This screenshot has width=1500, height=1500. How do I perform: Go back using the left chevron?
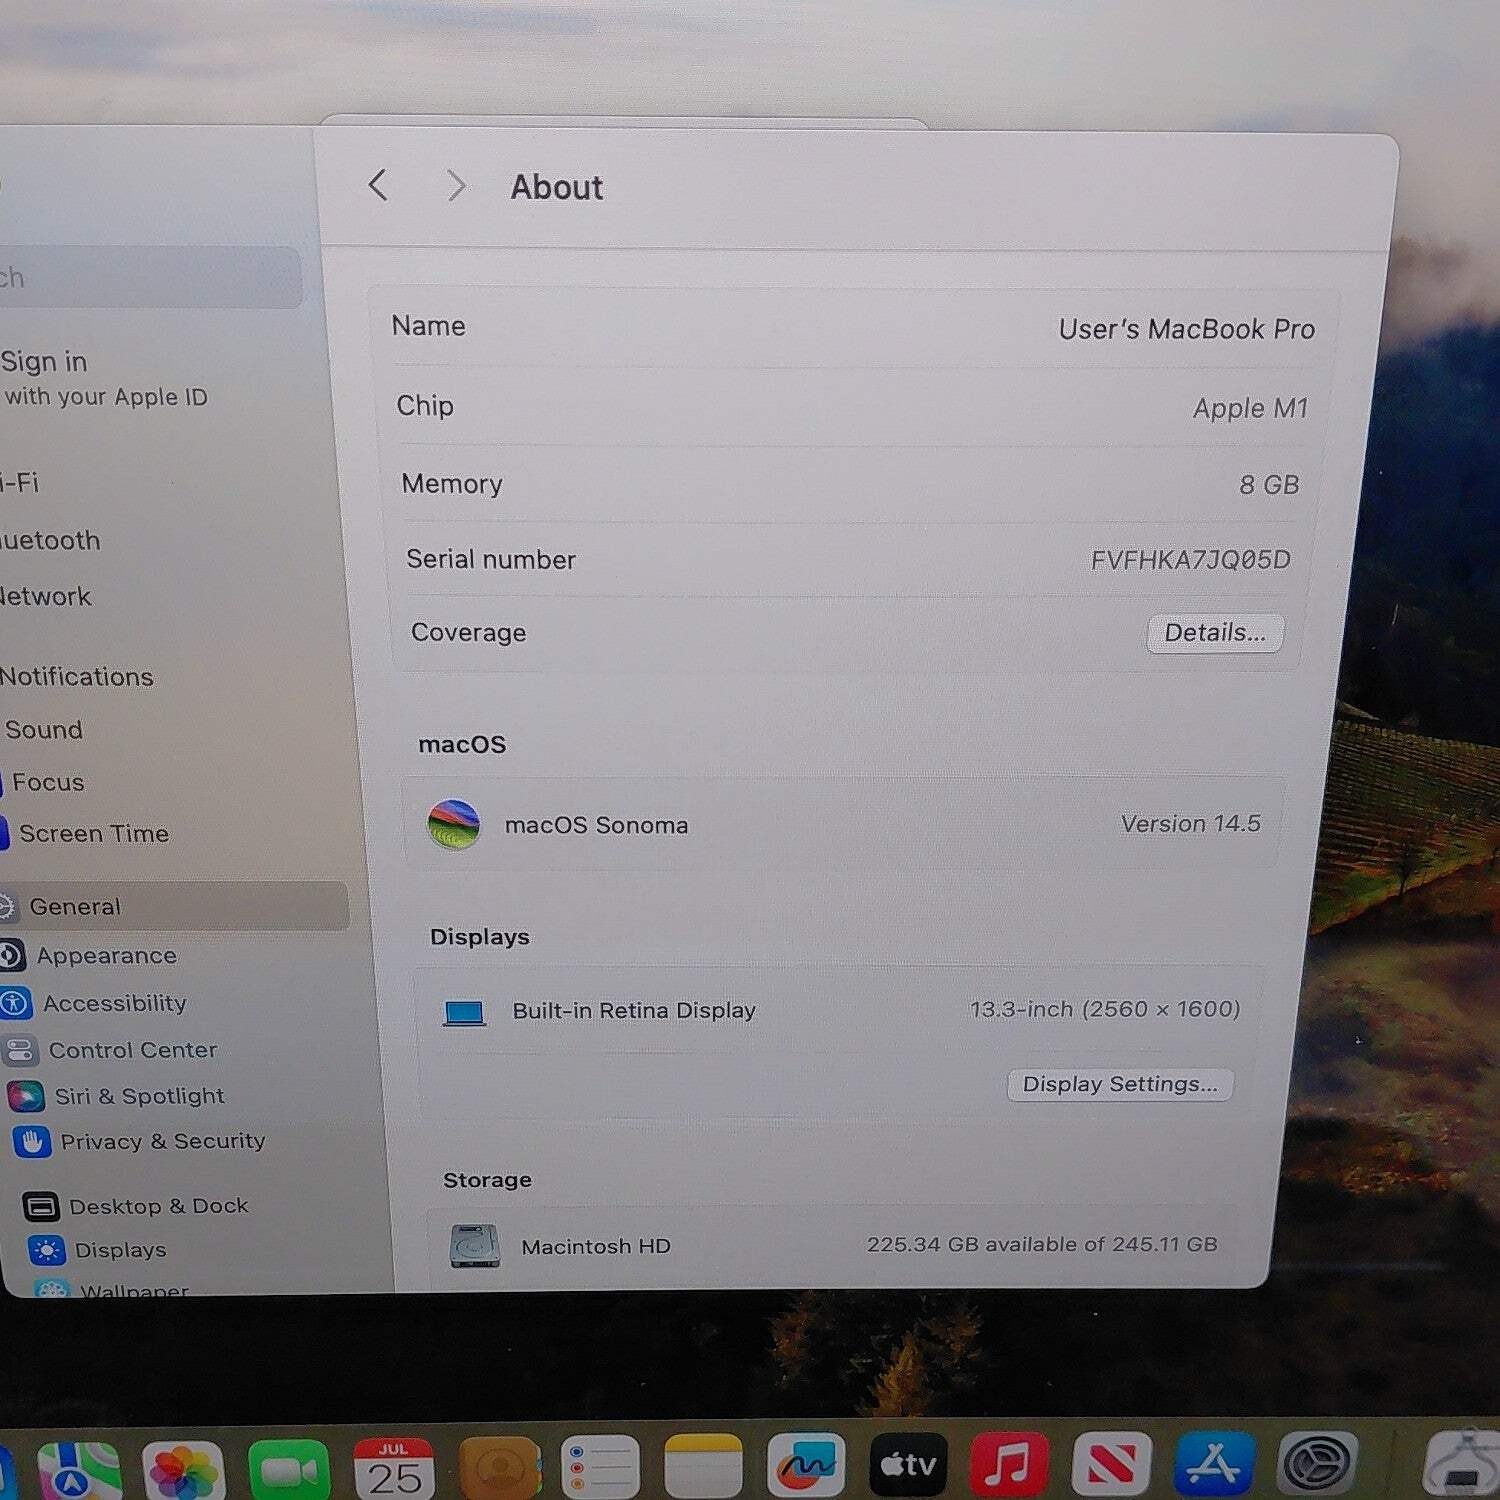pyautogui.click(x=378, y=184)
